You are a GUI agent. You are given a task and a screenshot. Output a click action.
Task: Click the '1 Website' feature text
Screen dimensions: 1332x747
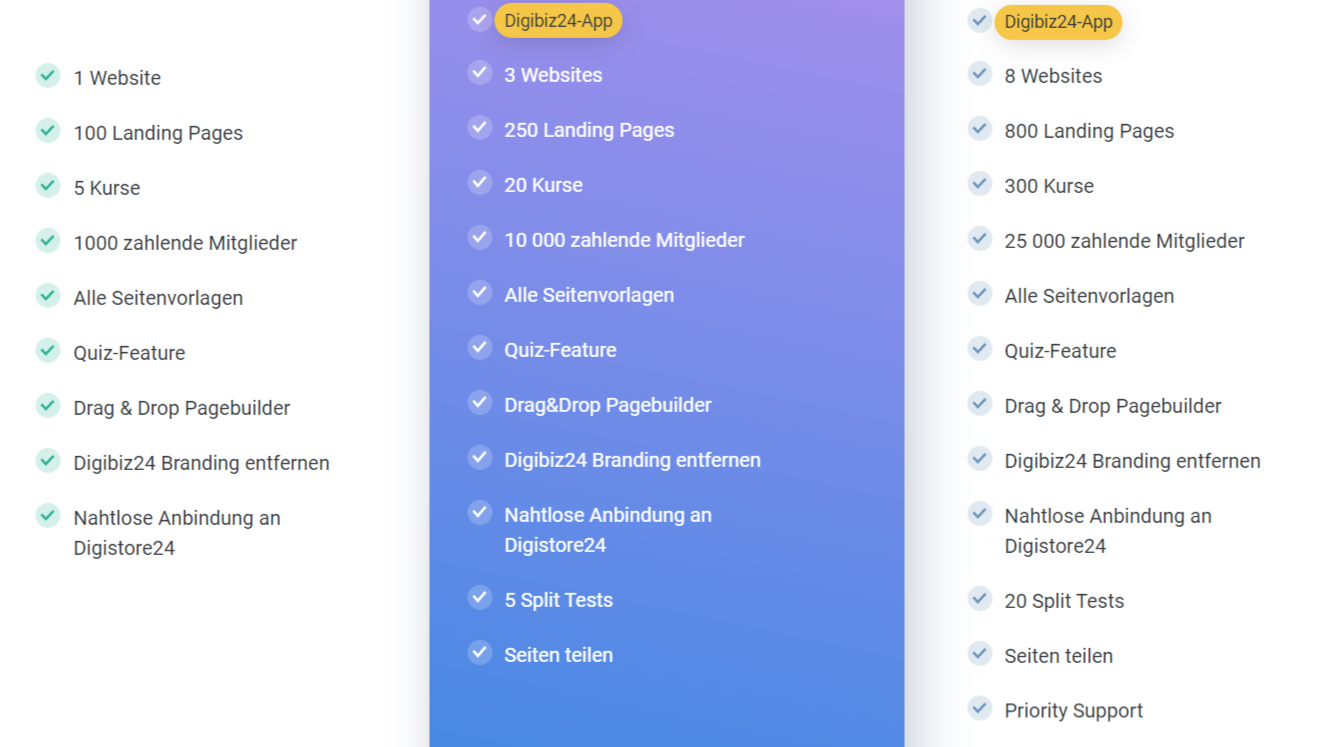tap(117, 78)
